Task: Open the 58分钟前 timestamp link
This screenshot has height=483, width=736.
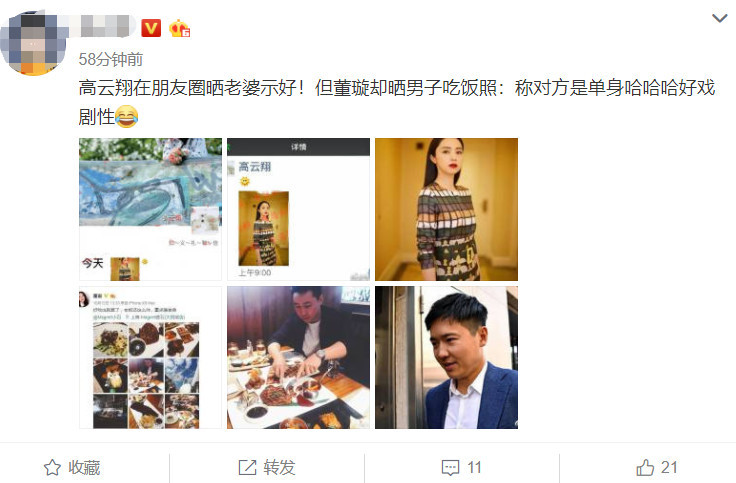Action: [x=111, y=59]
